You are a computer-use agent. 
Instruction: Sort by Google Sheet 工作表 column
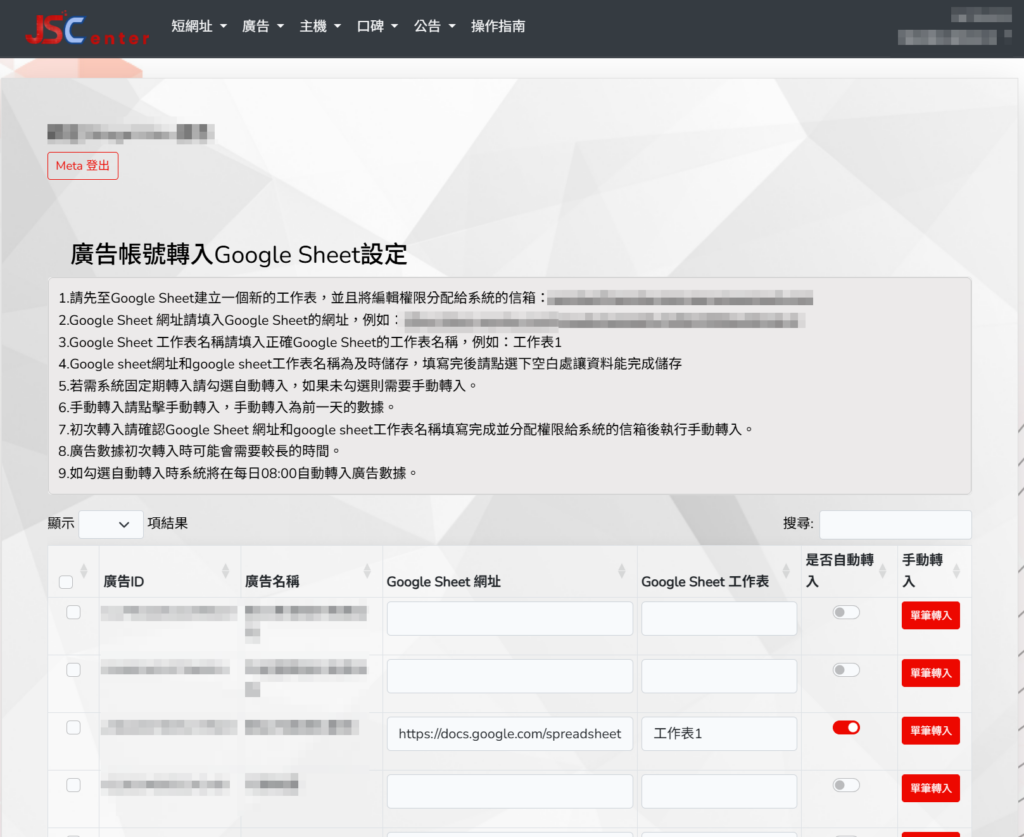[787, 571]
